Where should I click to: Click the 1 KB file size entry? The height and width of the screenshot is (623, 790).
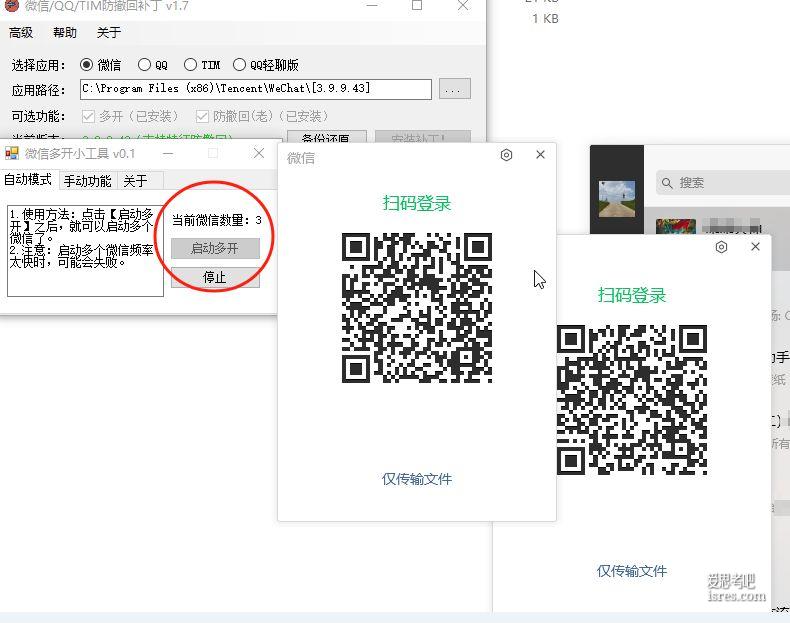click(545, 19)
